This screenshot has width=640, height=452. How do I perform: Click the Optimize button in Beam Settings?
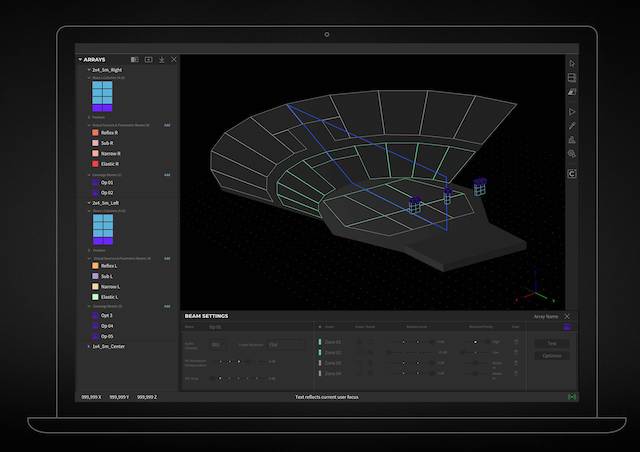point(552,356)
